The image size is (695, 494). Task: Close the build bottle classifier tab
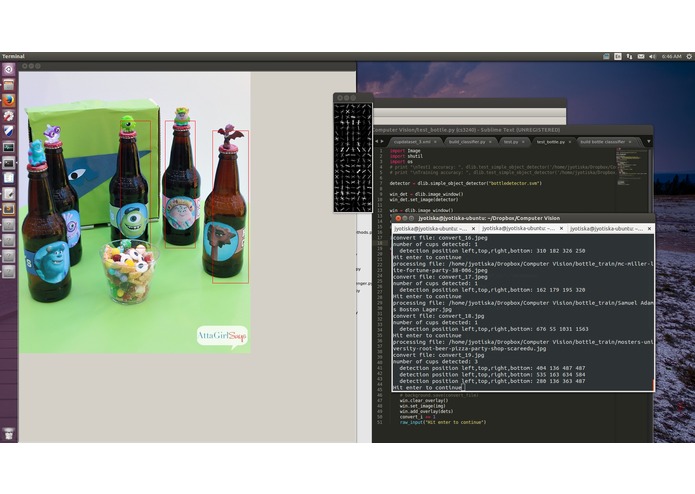point(630,142)
